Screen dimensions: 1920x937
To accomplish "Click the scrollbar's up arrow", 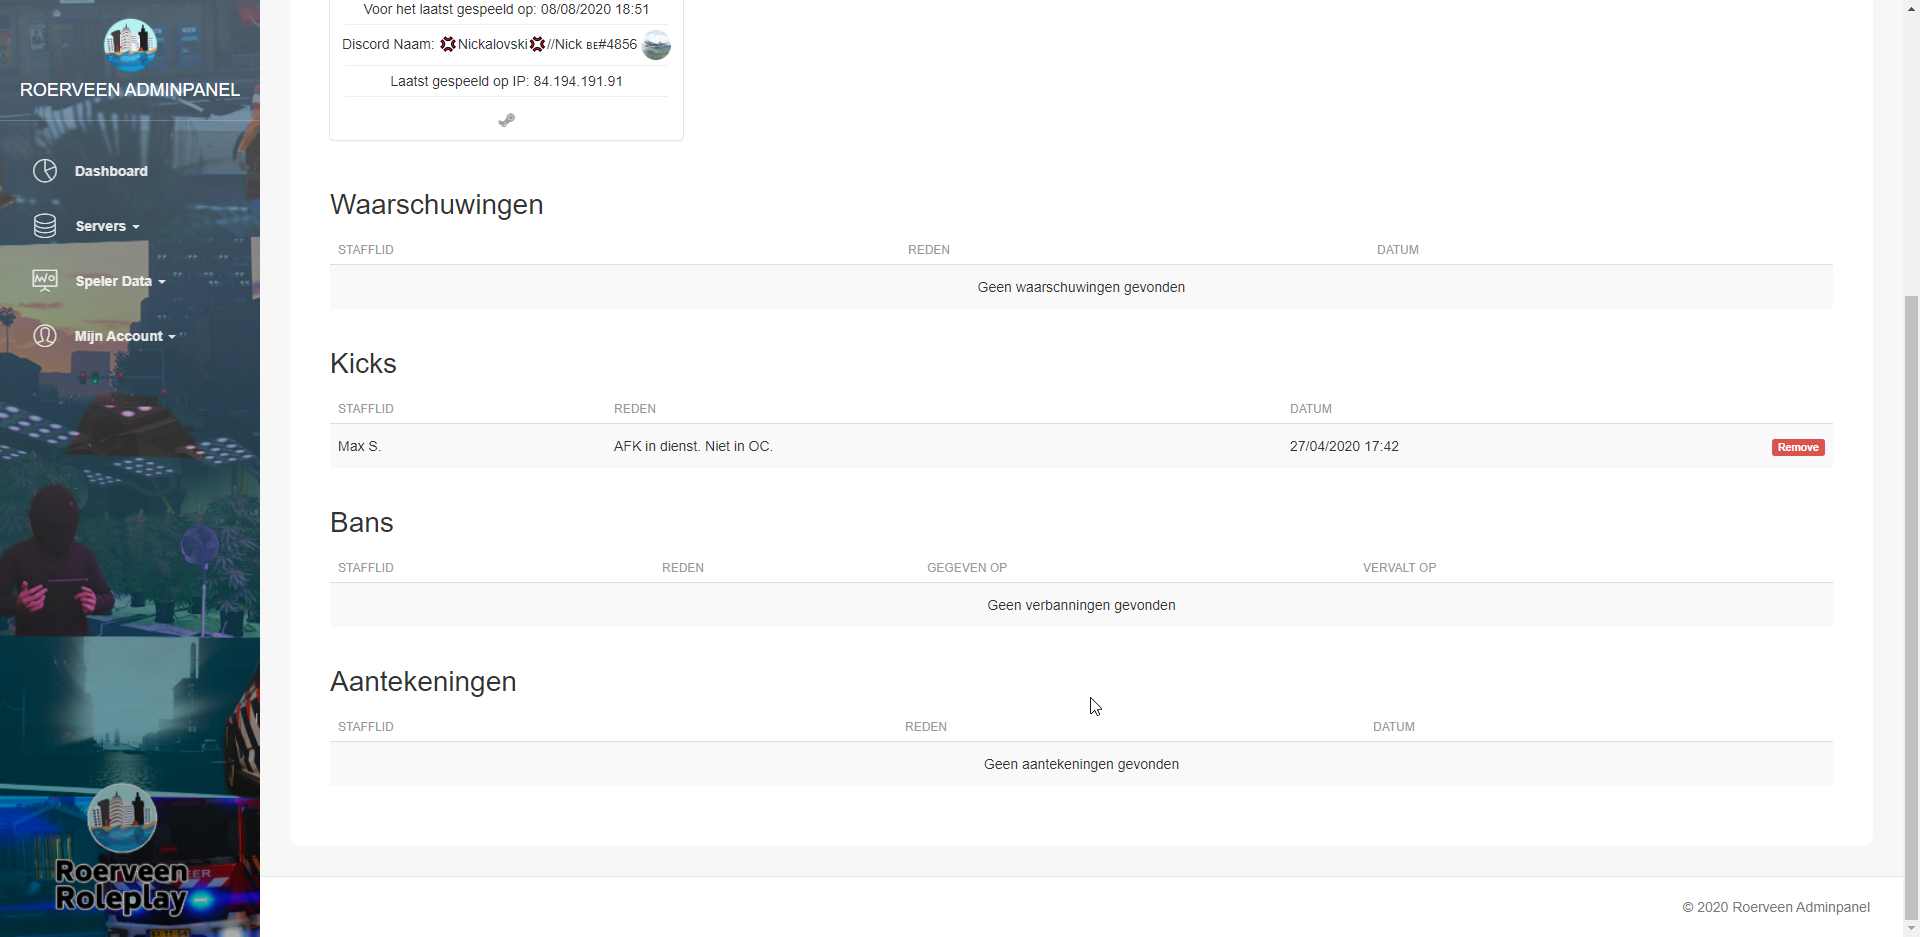I will point(1911,7).
